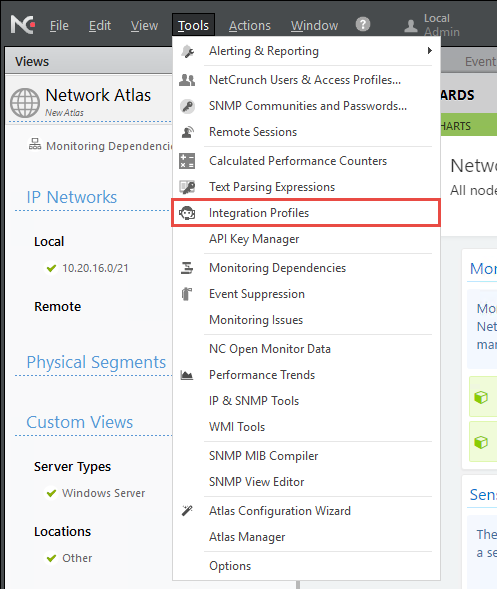Open the Edit menu
Viewport: 497px width, 589px height.
(100, 26)
